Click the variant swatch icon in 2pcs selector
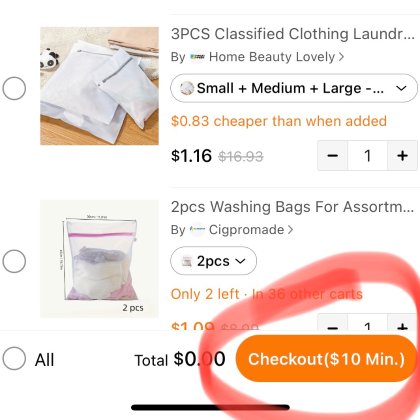Image resolution: width=420 pixels, height=420 pixels. coord(187,261)
